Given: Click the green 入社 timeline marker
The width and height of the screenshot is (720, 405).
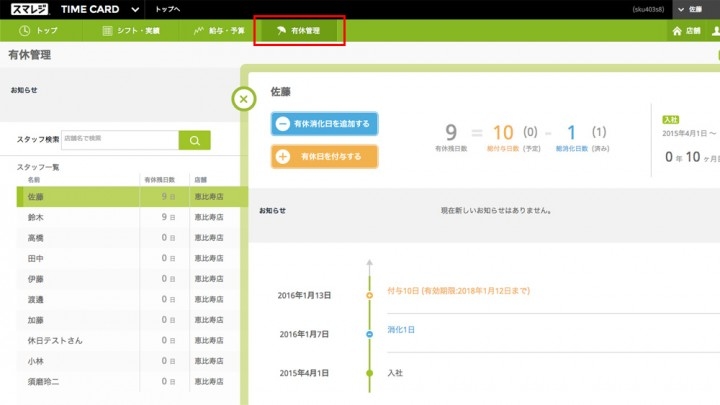Looking at the screenshot, I should pyautogui.click(x=370, y=372).
